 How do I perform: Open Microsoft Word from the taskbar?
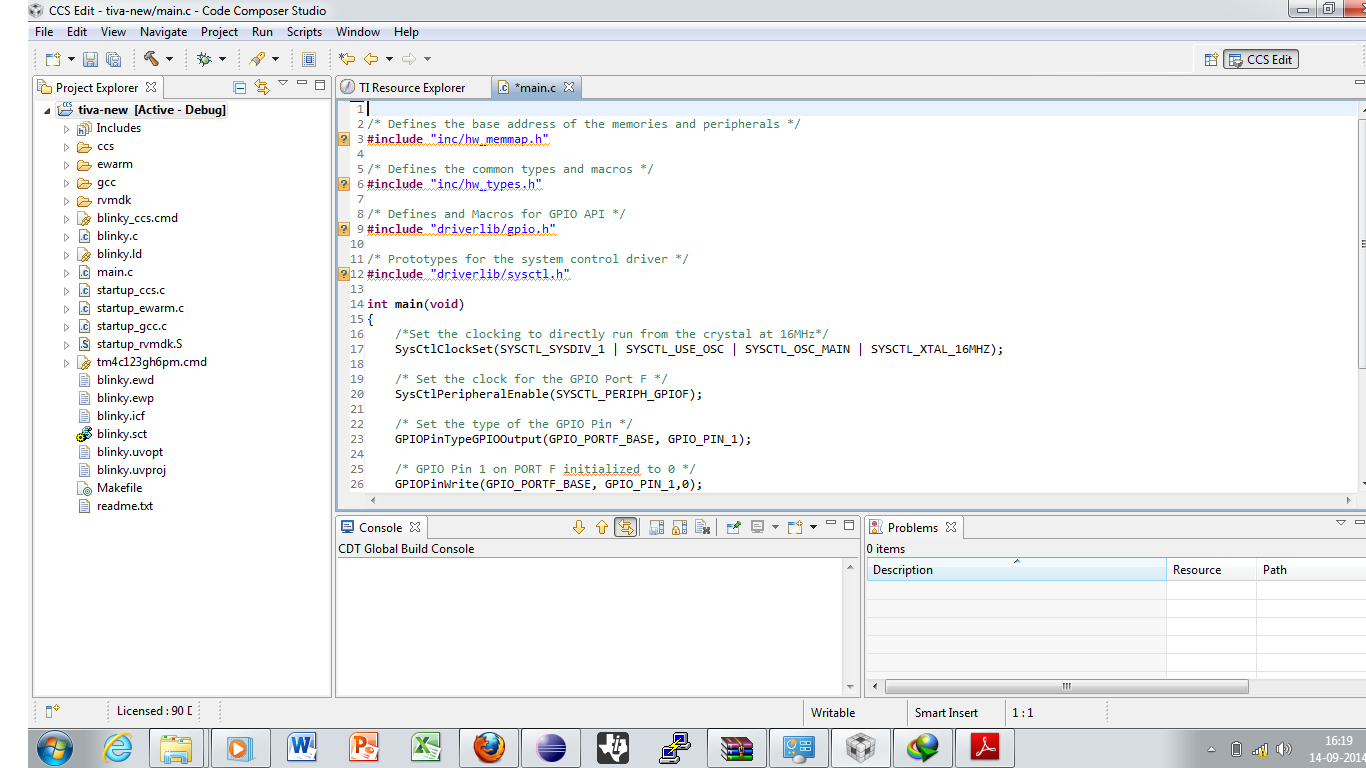pos(301,748)
